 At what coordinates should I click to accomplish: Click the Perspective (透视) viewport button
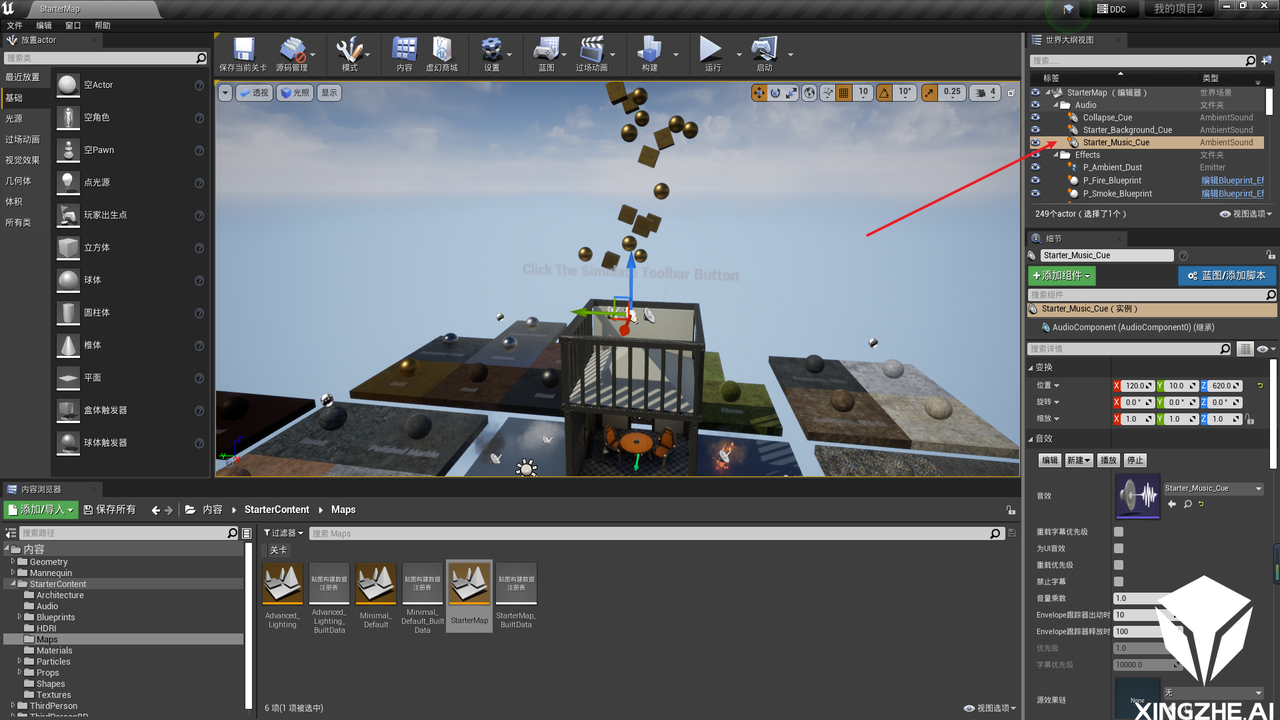click(x=254, y=92)
